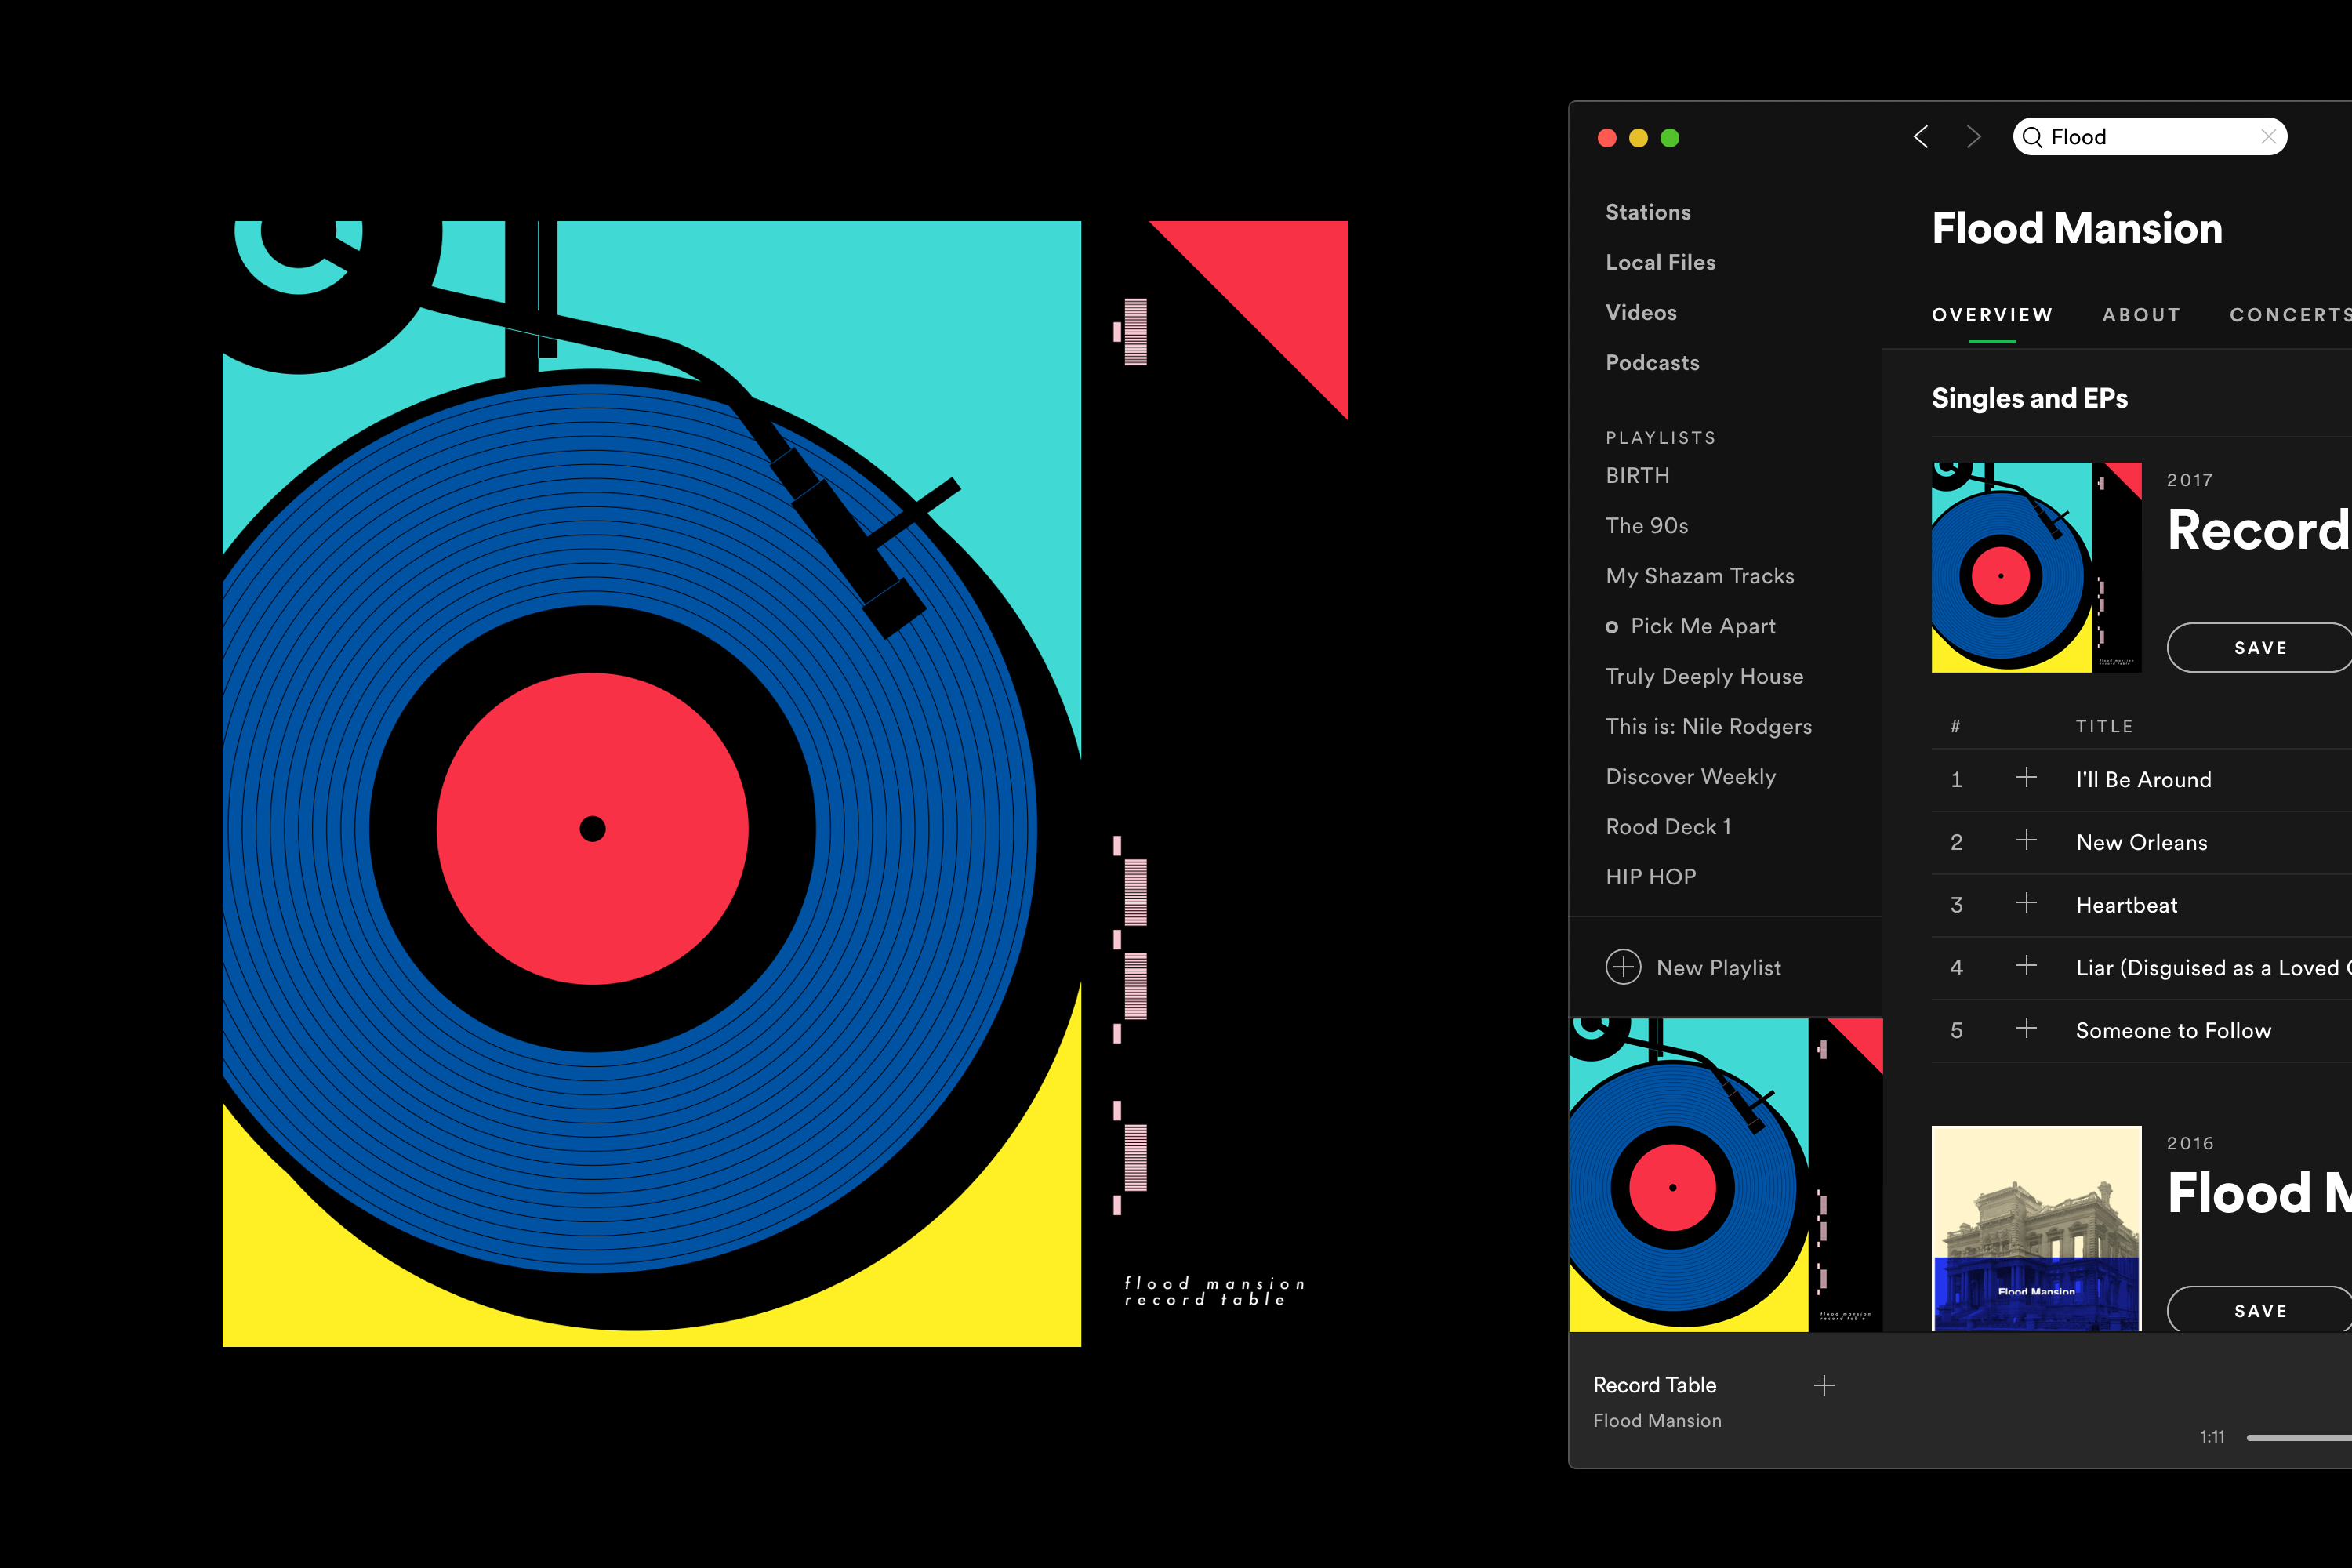
Task: Add I'll Be Around with plus icon
Action: (x=2026, y=778)
